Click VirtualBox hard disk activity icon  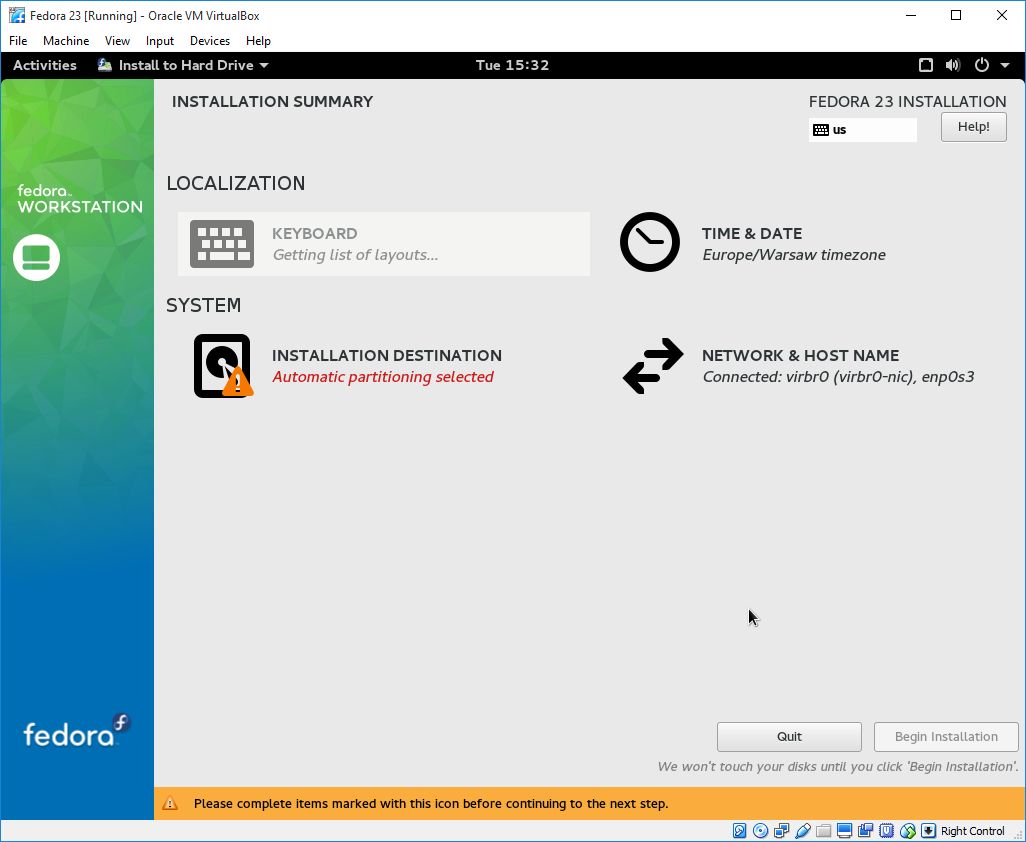coord(739,831)
